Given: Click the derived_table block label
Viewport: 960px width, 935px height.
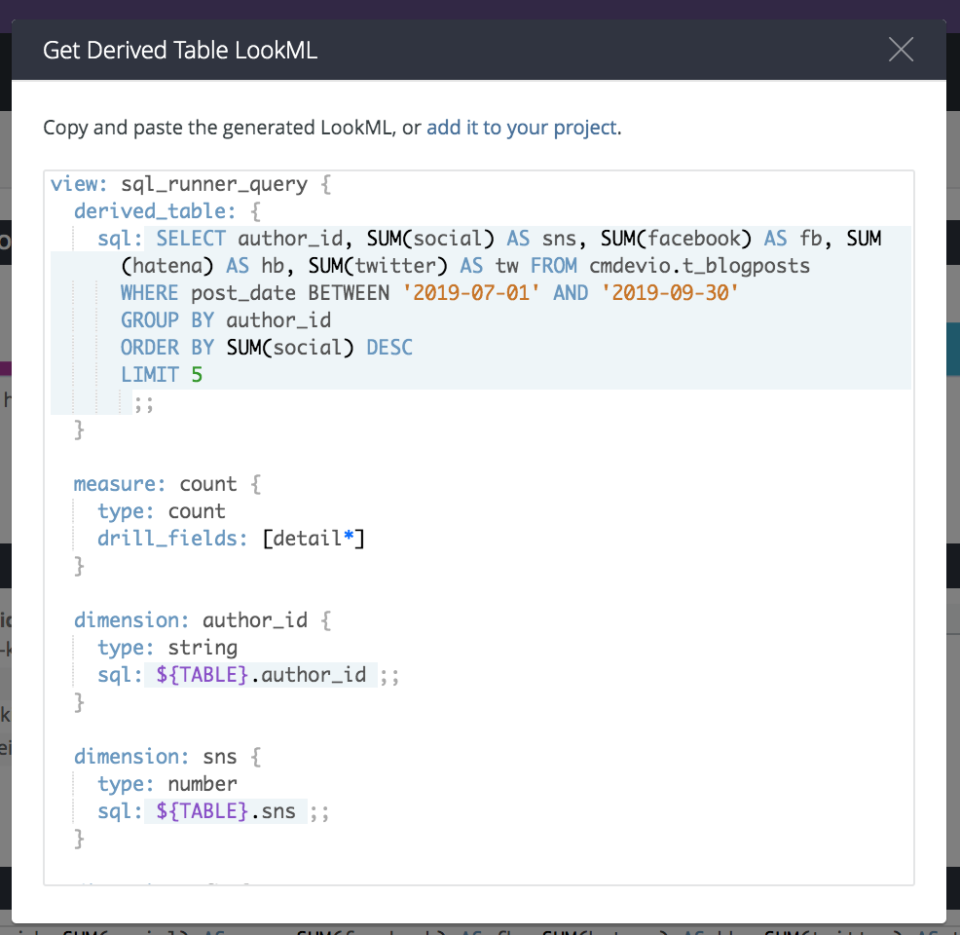Looking at the screenshot, I should (127, 211).
